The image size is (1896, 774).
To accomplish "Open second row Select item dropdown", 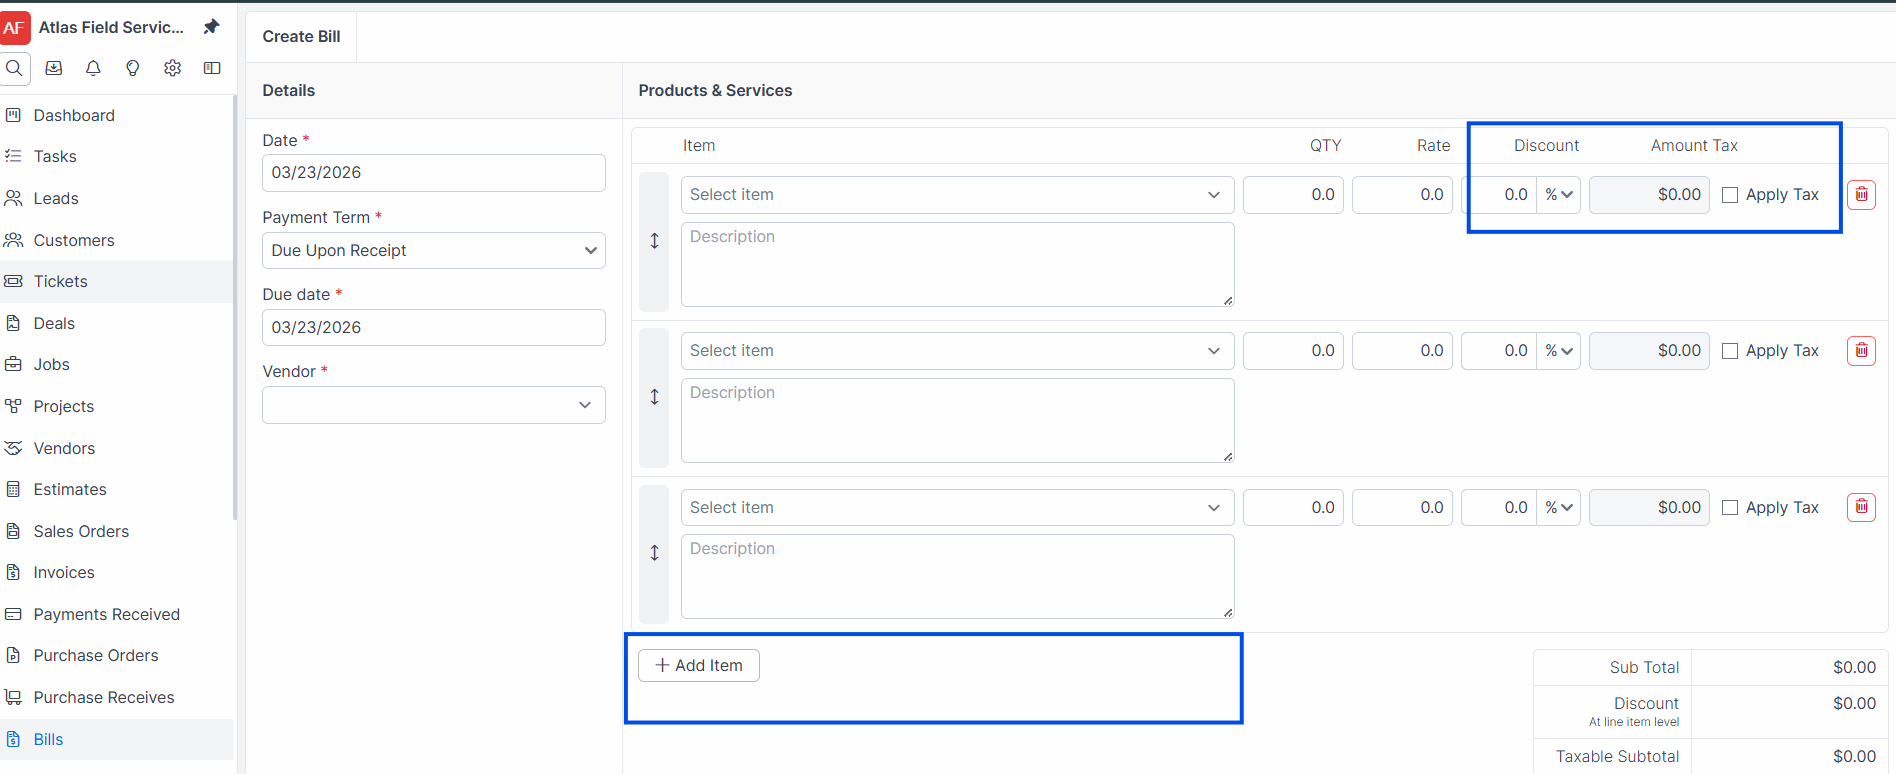I will tap(957, 351).
